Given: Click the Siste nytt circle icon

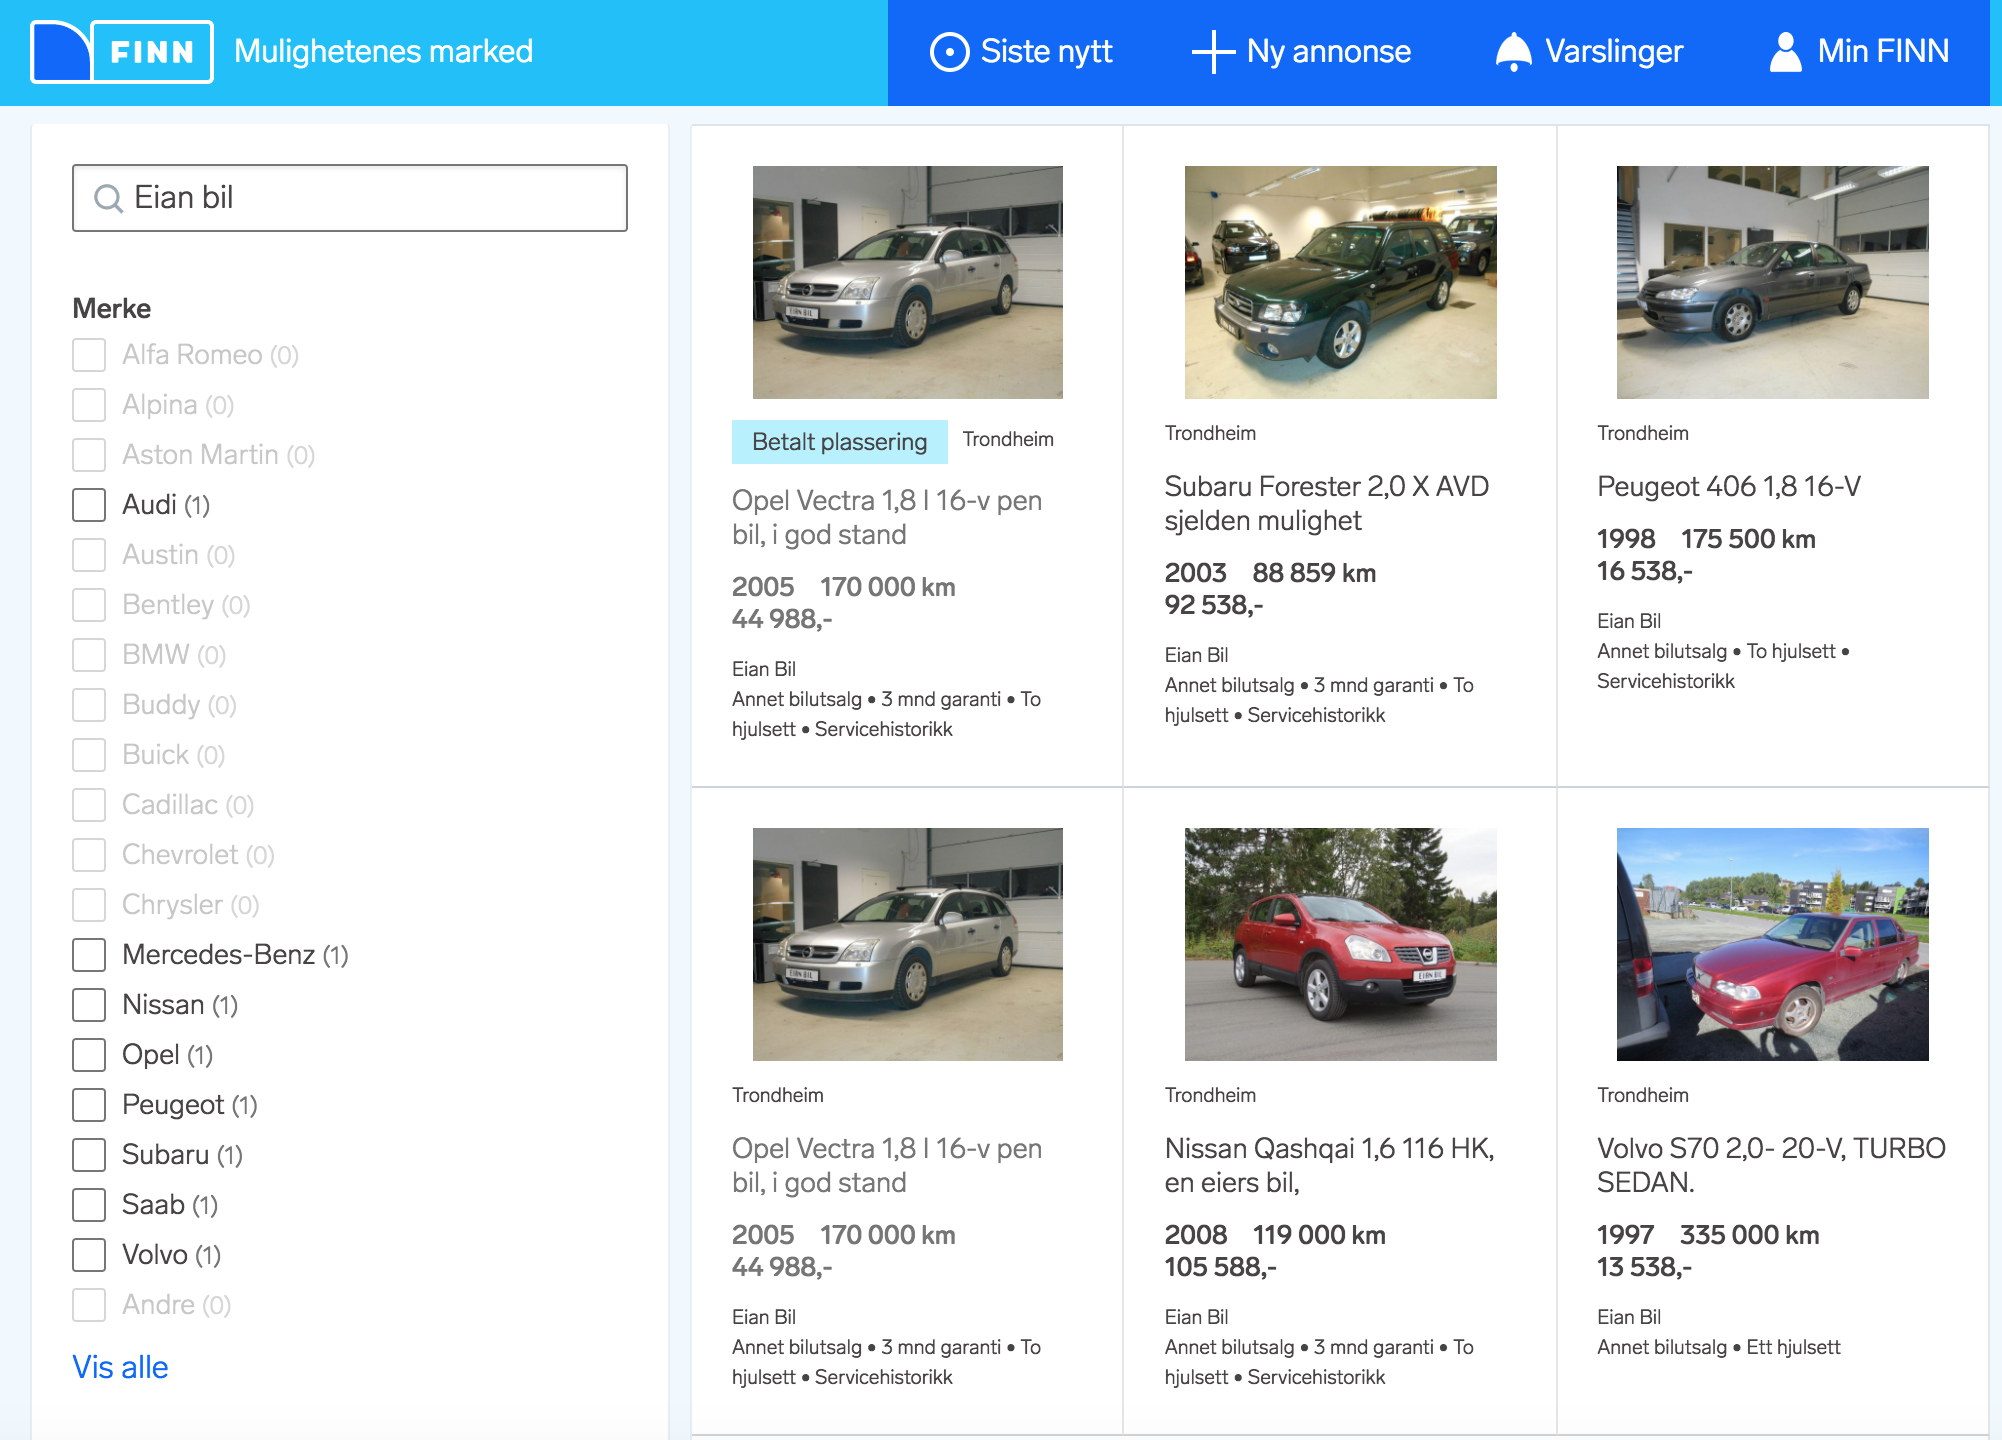Looking at the screenshot, I should click(949, 52).
